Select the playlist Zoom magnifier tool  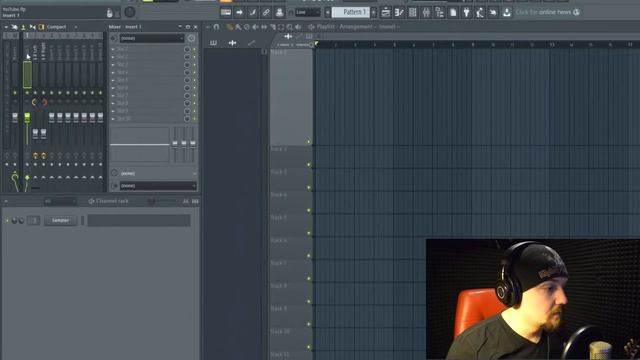[290, 27]
